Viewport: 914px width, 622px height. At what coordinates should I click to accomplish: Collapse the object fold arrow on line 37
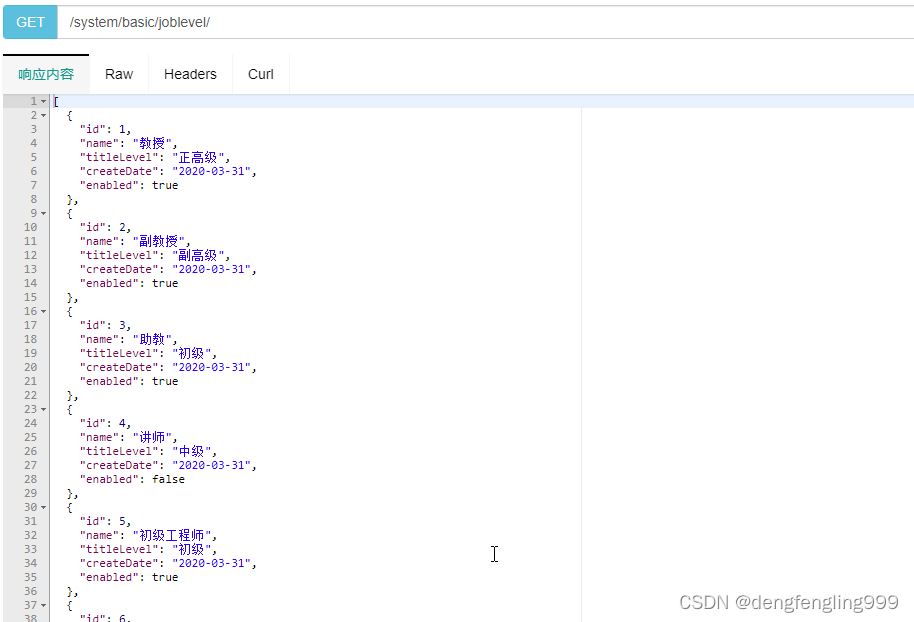pyautogui.click(x=43, y=605)
